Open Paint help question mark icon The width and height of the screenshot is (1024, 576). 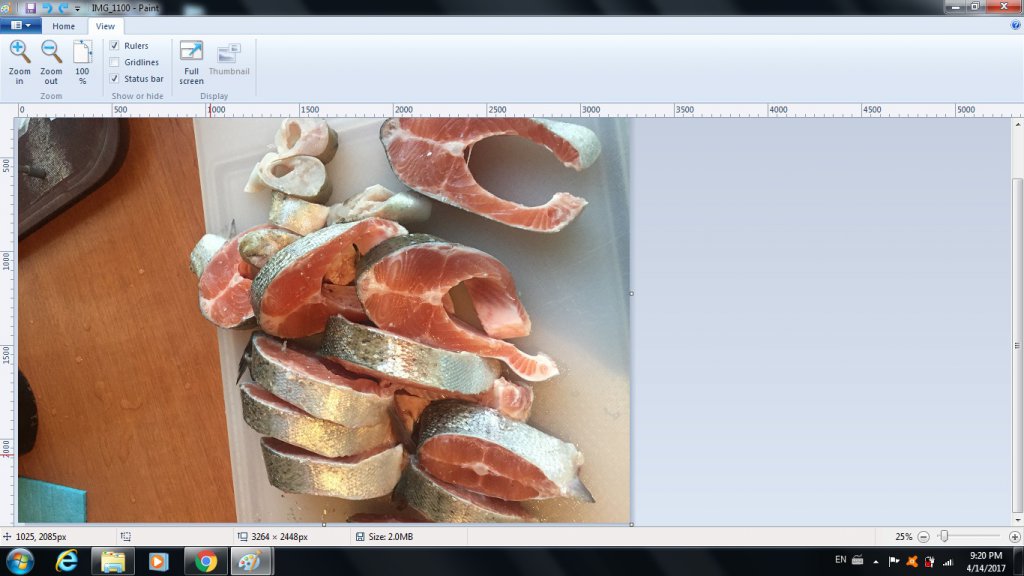(x=1015, y=26)
